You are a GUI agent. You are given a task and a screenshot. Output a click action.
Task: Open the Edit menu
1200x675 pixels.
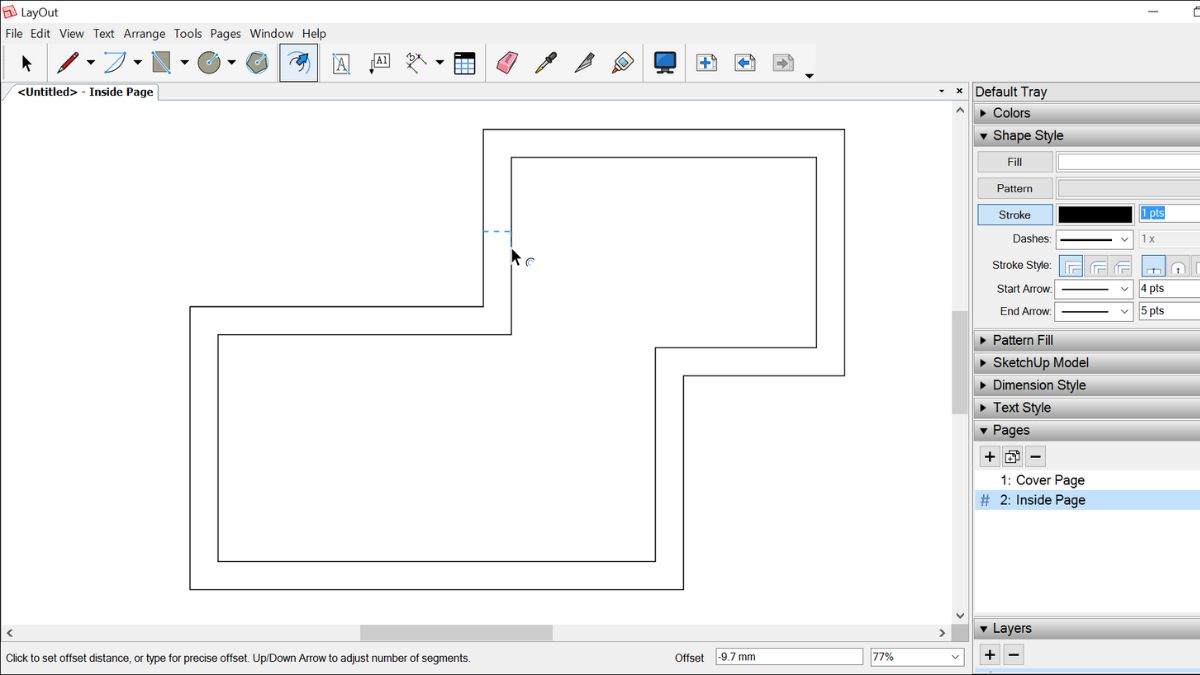tap(40, 33)
